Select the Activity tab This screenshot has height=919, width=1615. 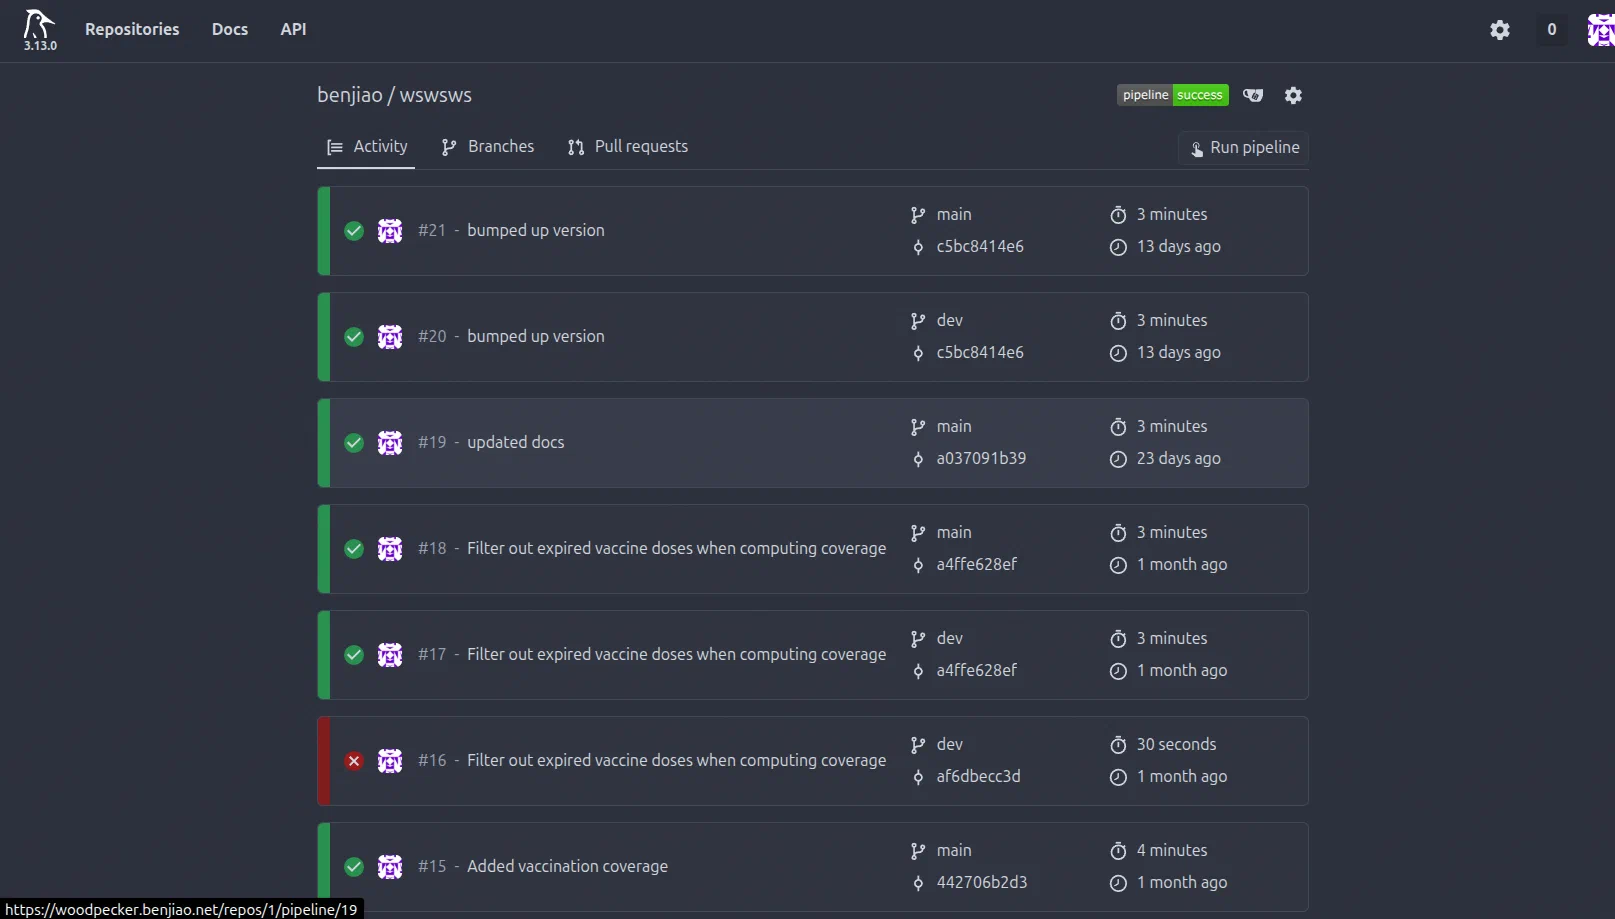click(367, 147)
